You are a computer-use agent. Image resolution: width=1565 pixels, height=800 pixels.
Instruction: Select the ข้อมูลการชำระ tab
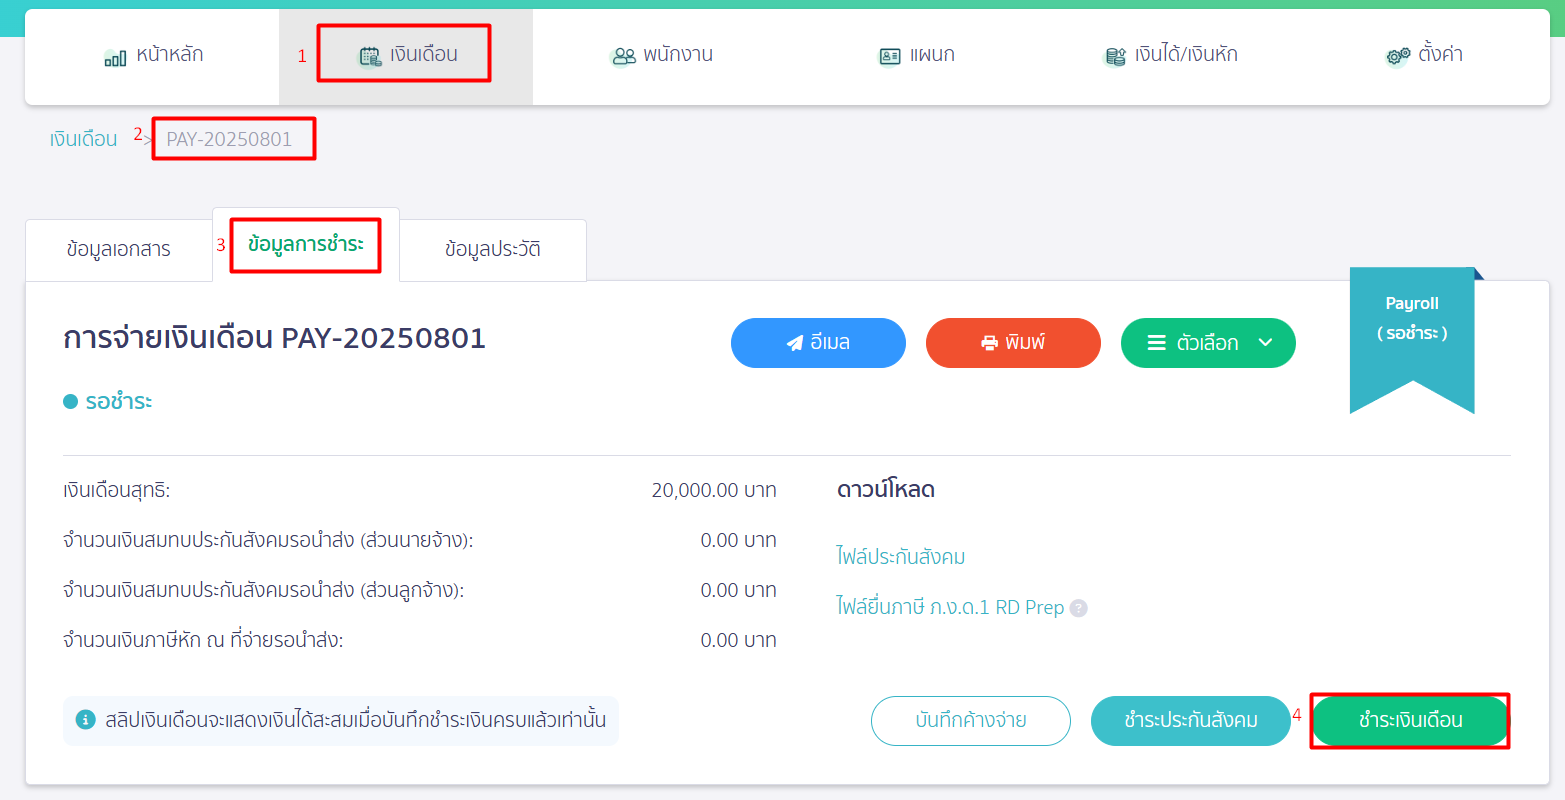[305, 245]
